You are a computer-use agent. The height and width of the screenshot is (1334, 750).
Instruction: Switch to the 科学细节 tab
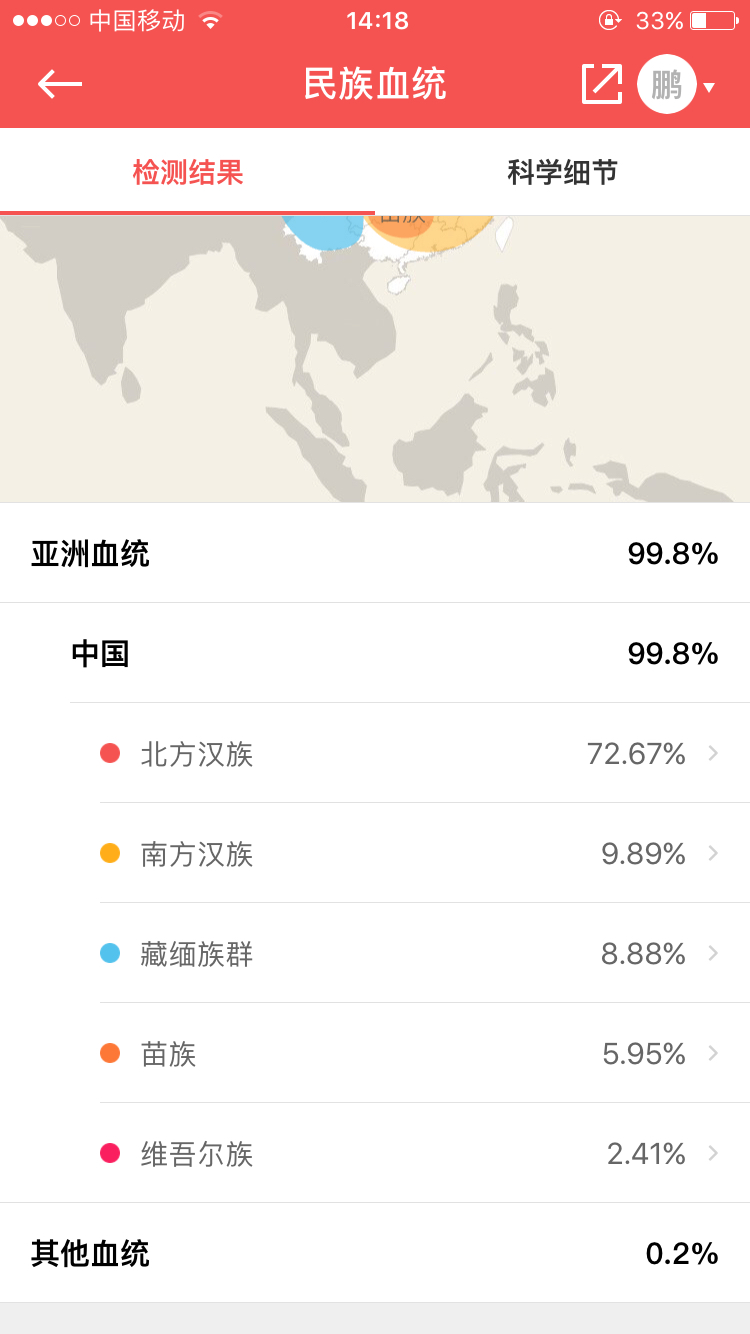pyautogui.click(x=562, y=172)
